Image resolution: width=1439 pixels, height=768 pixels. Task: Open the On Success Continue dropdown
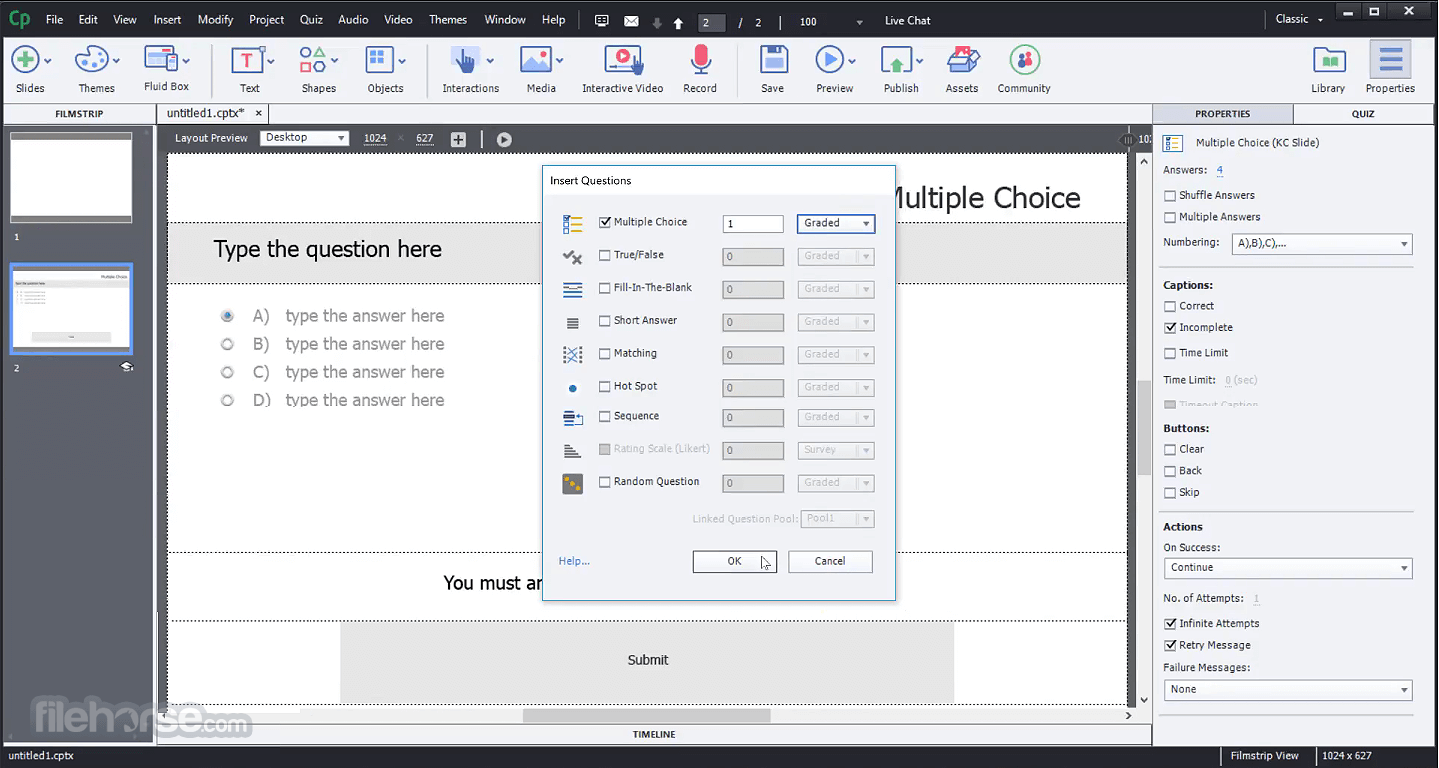1288,567
